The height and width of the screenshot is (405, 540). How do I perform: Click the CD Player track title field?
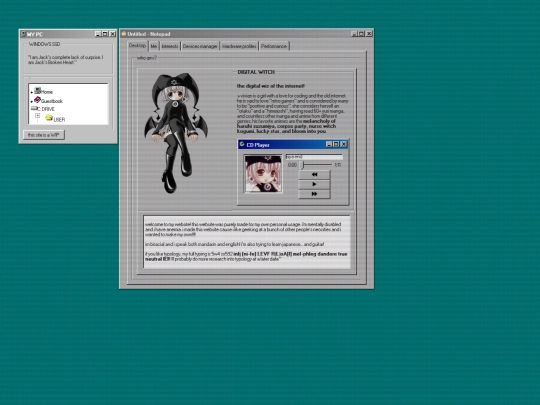tap(314, 157)
